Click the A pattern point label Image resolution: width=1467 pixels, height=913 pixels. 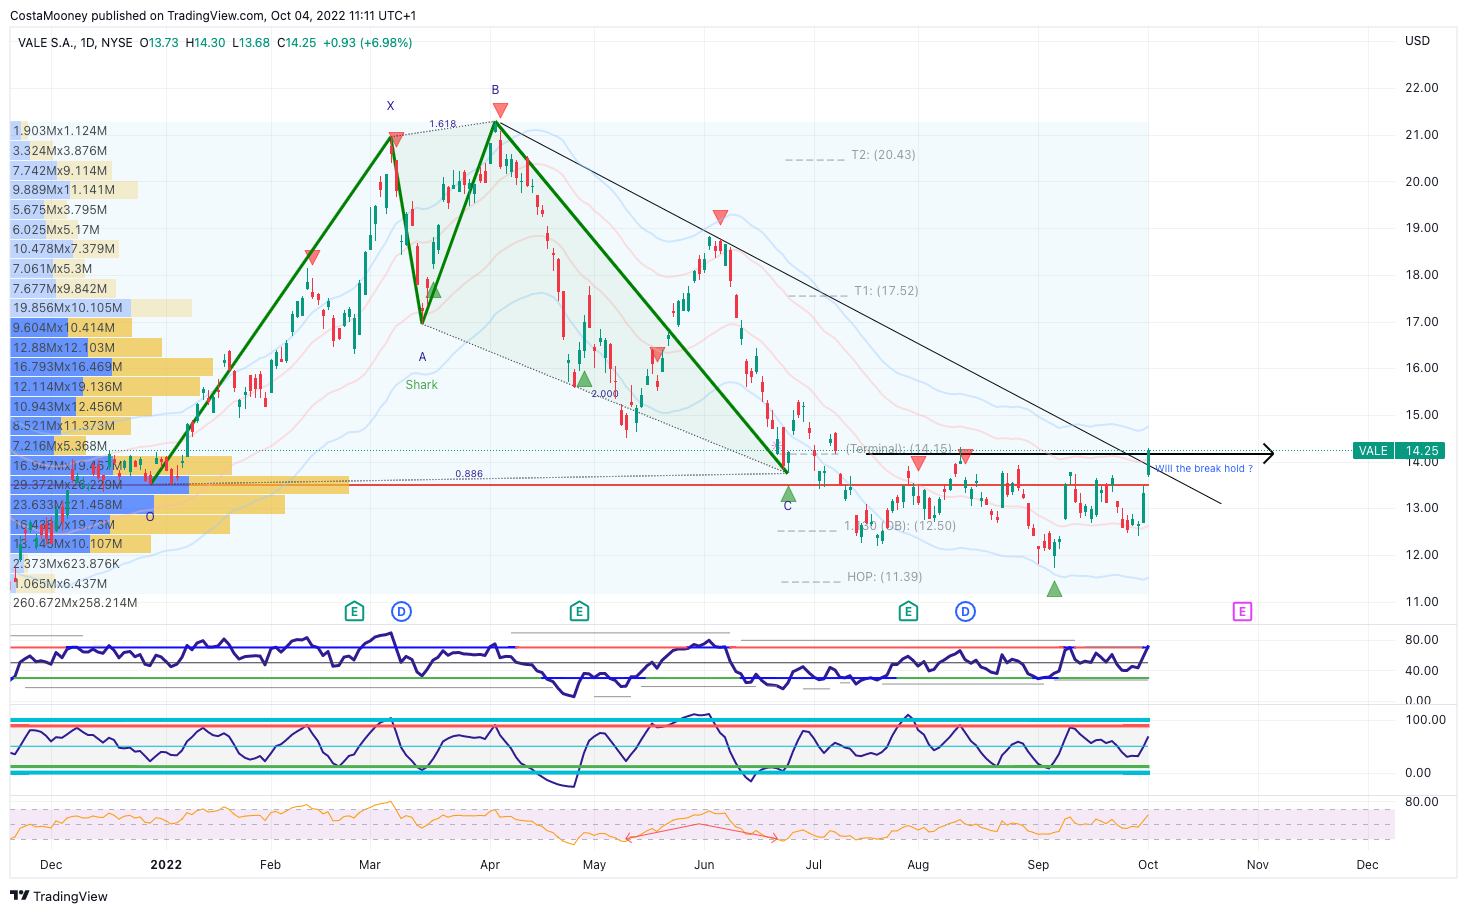point(423,357)
